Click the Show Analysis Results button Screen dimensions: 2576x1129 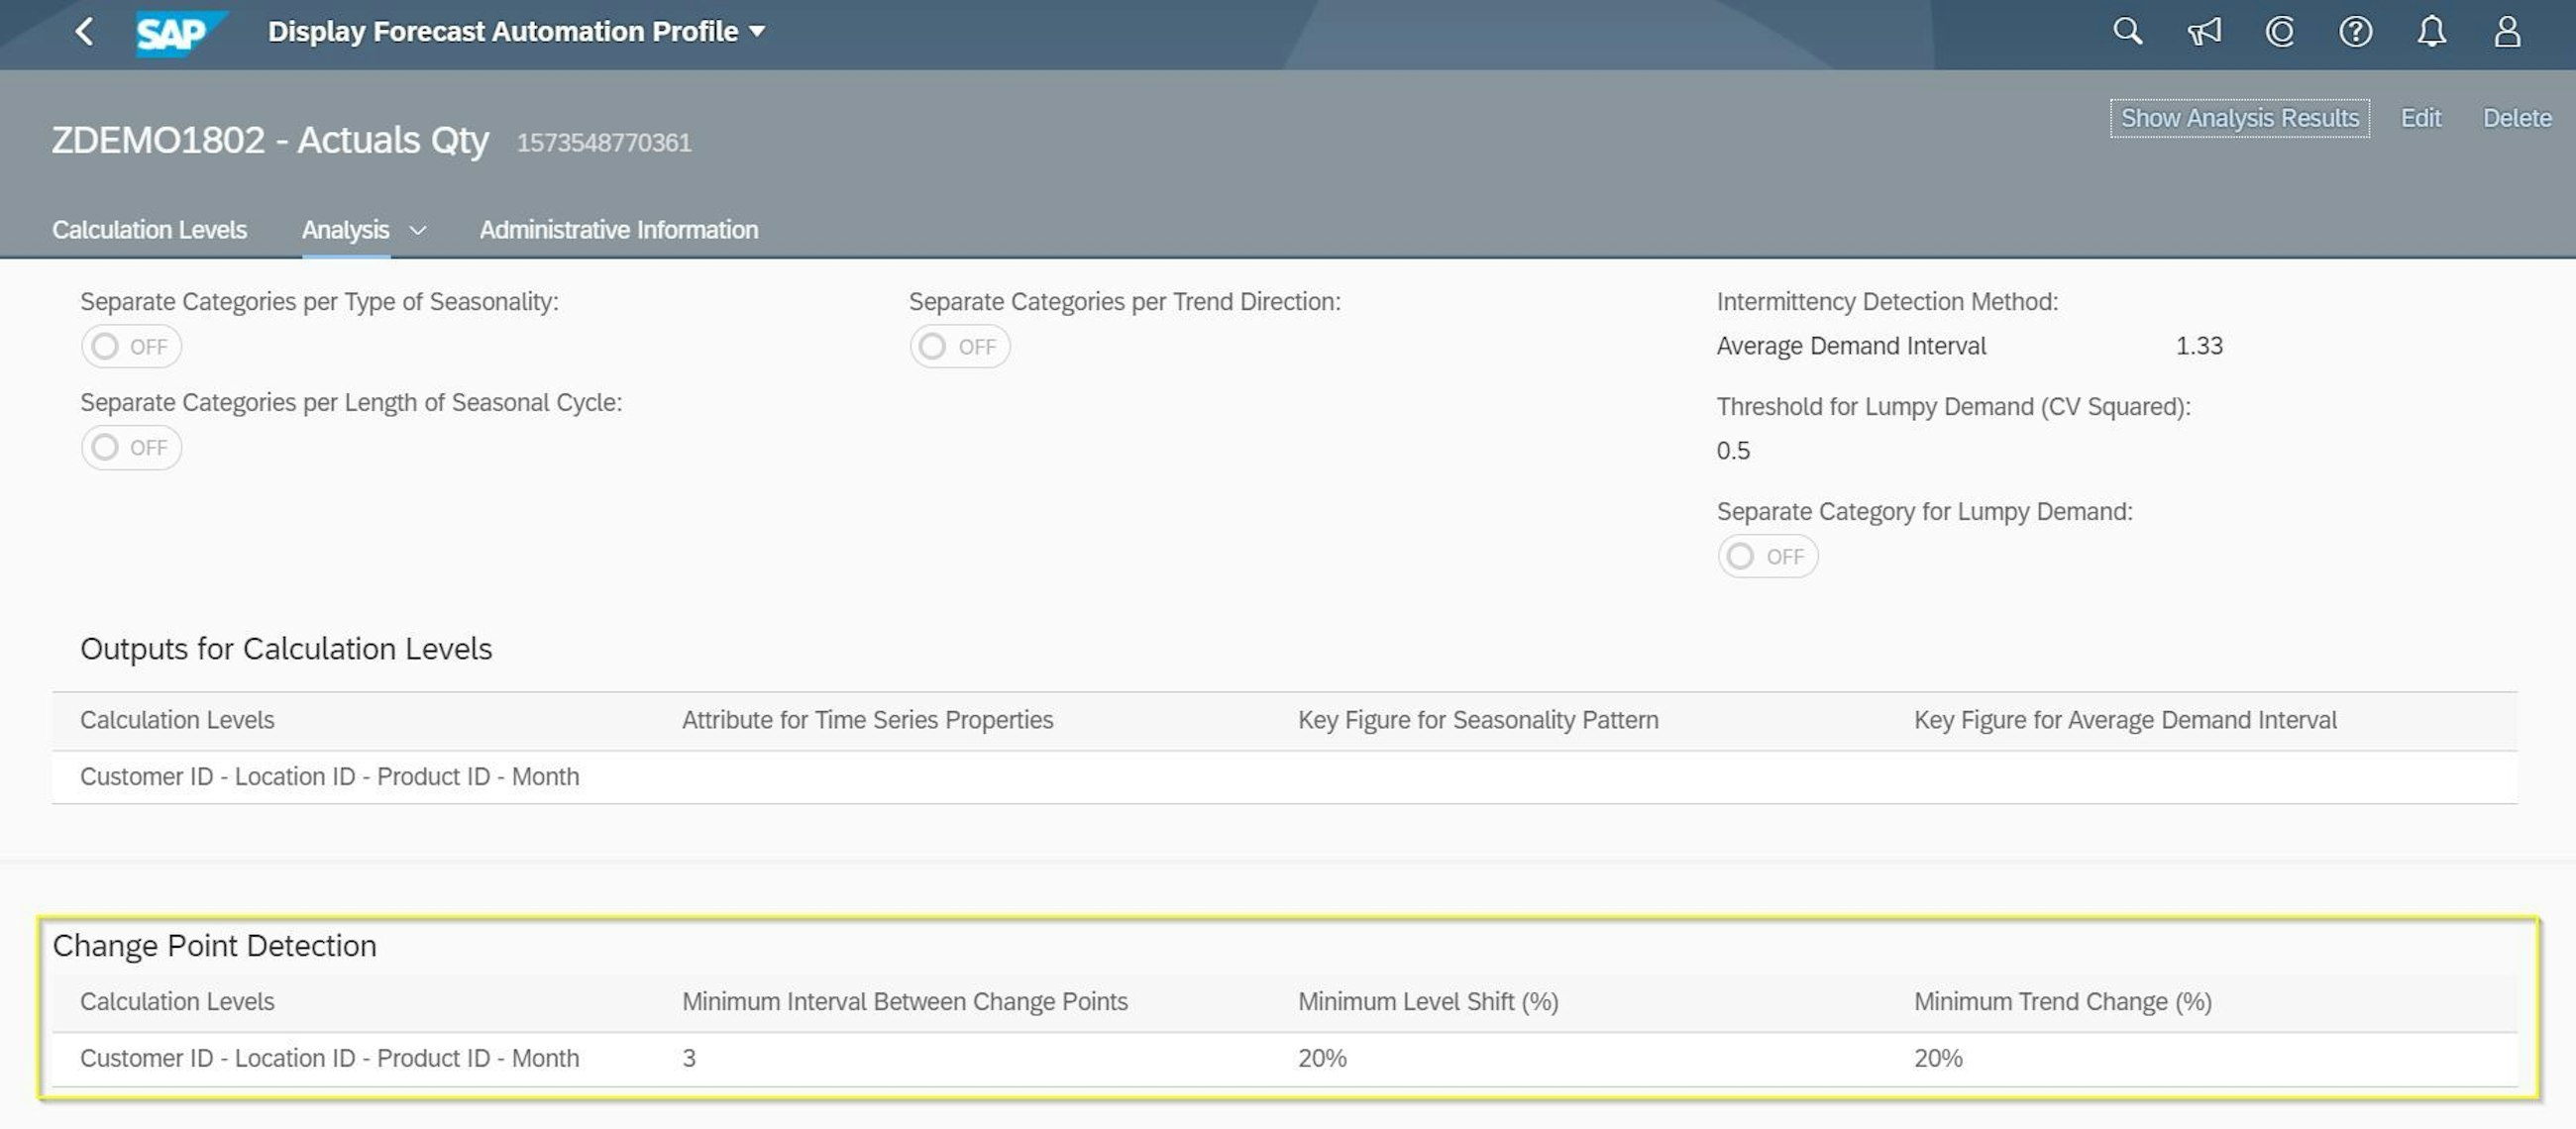click(x=2239, y=118)
